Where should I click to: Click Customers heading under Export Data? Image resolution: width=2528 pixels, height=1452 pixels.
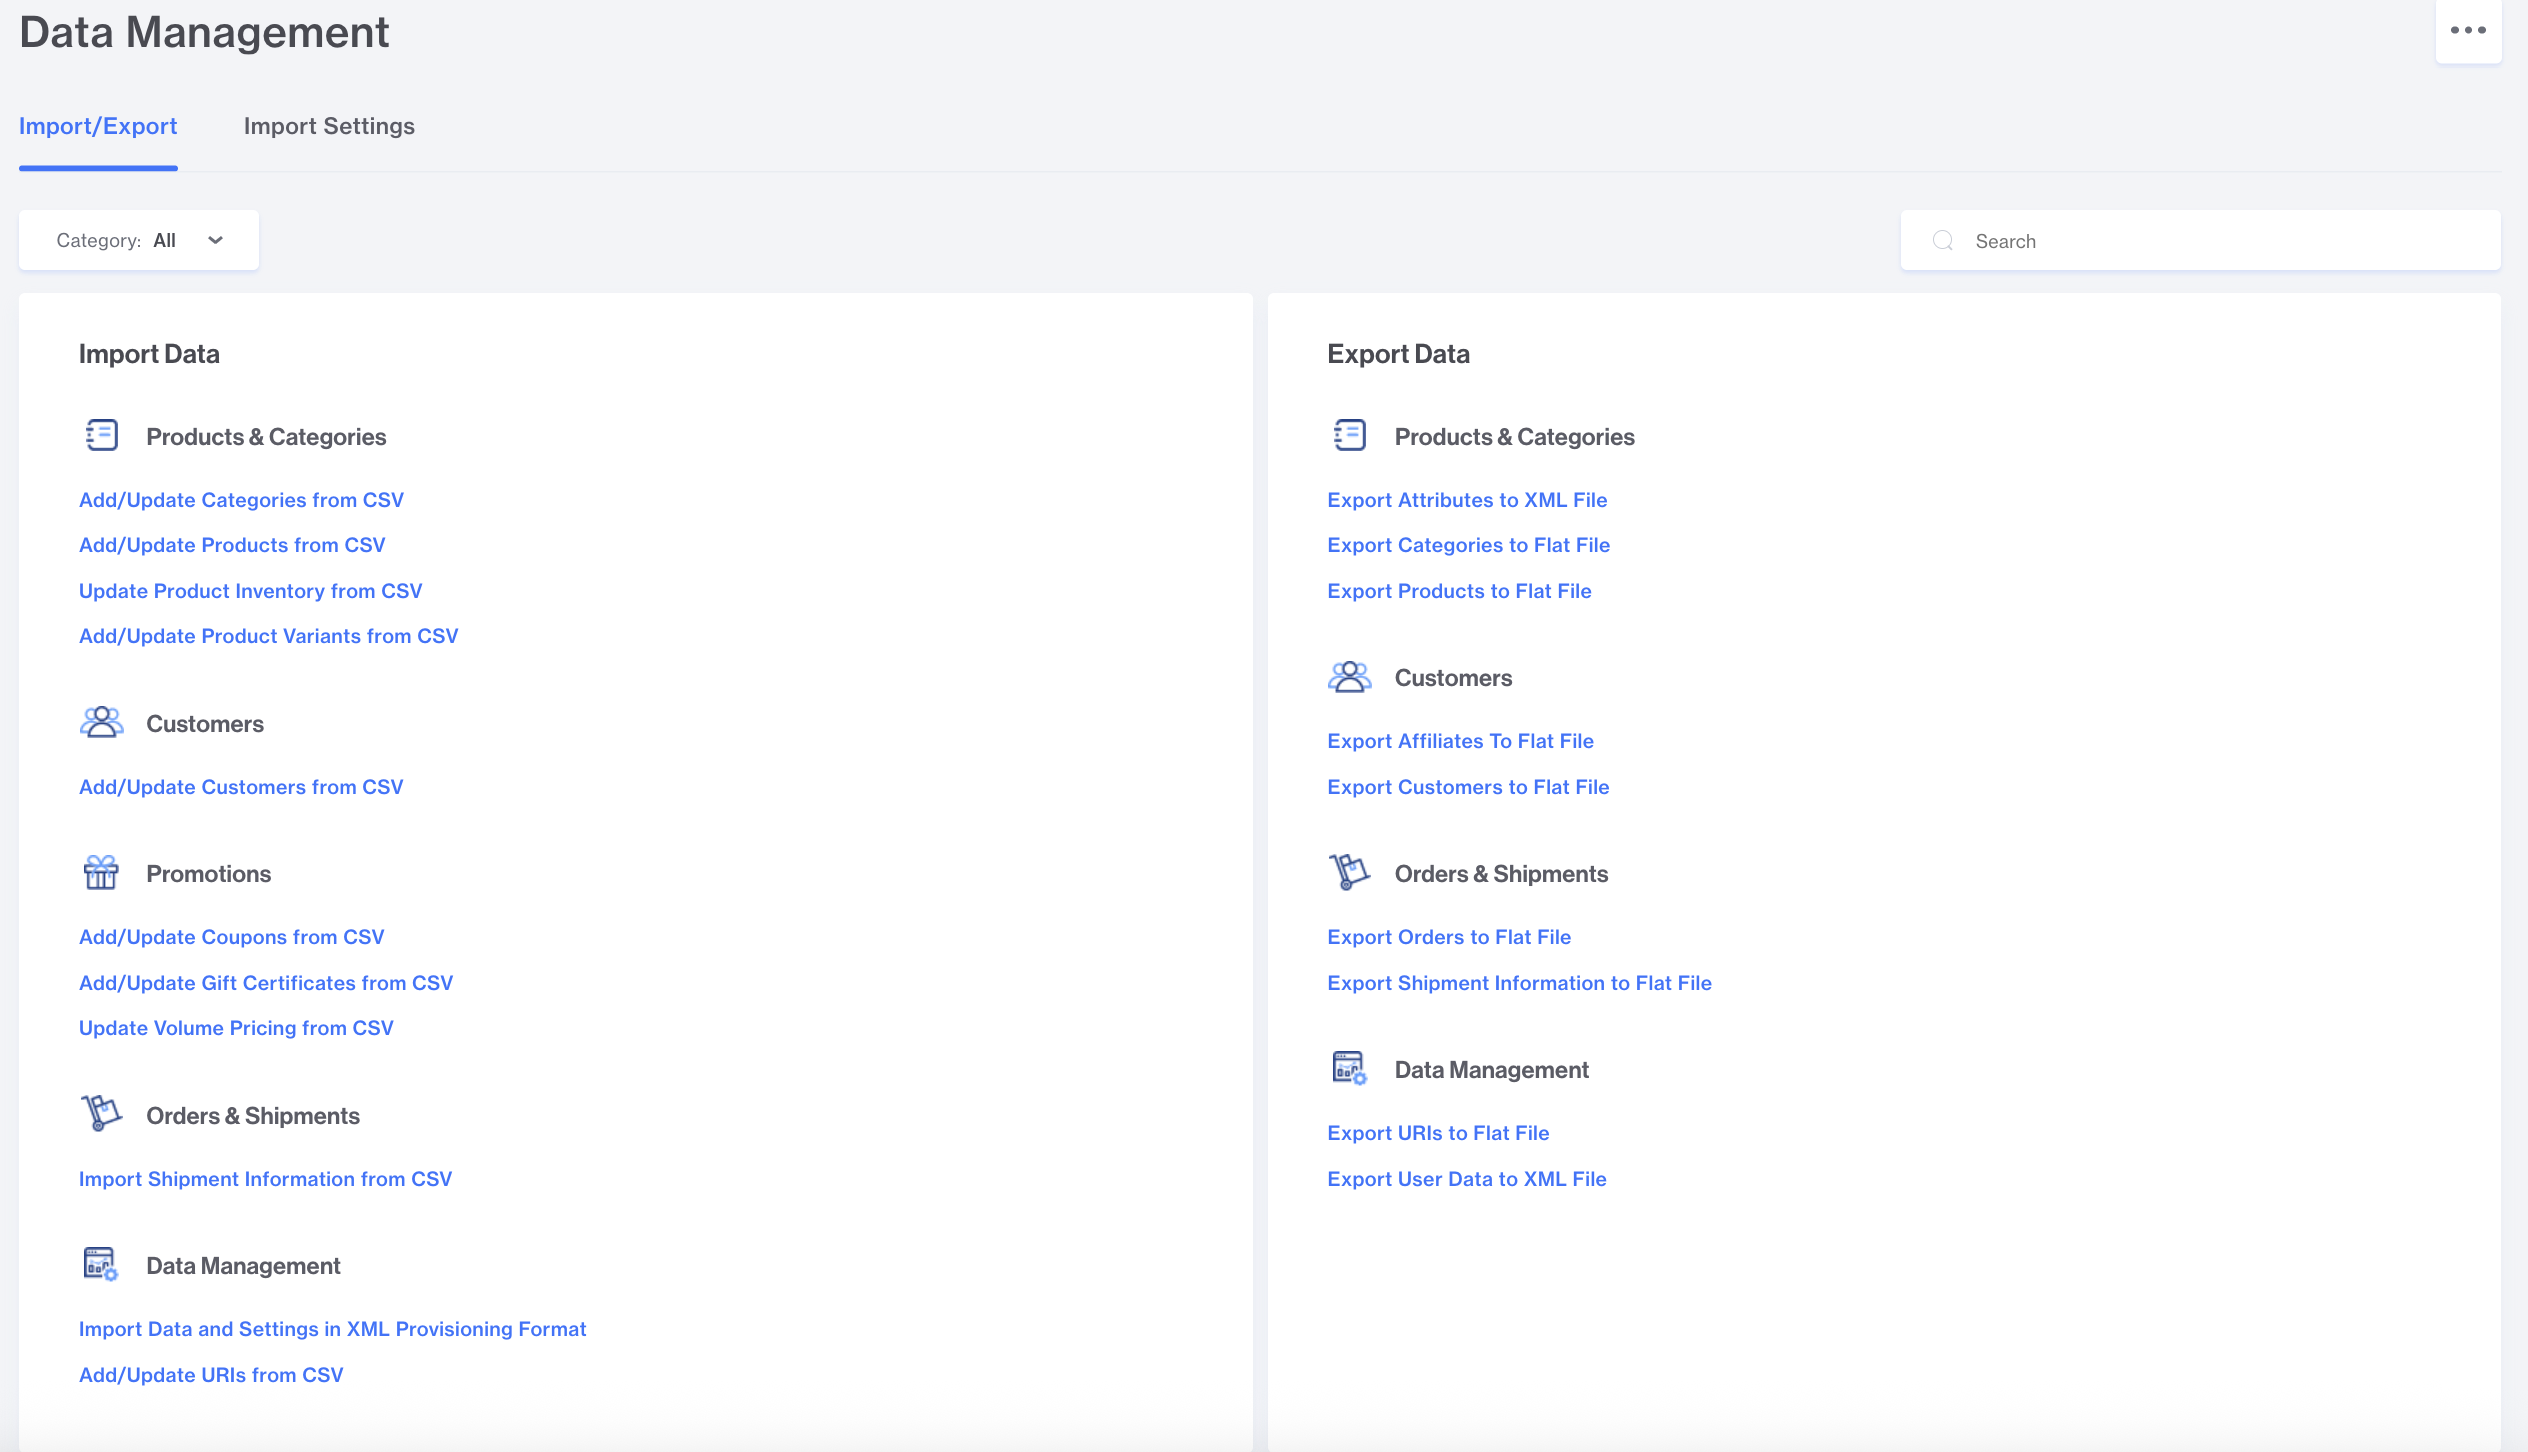click(1453, 678)
